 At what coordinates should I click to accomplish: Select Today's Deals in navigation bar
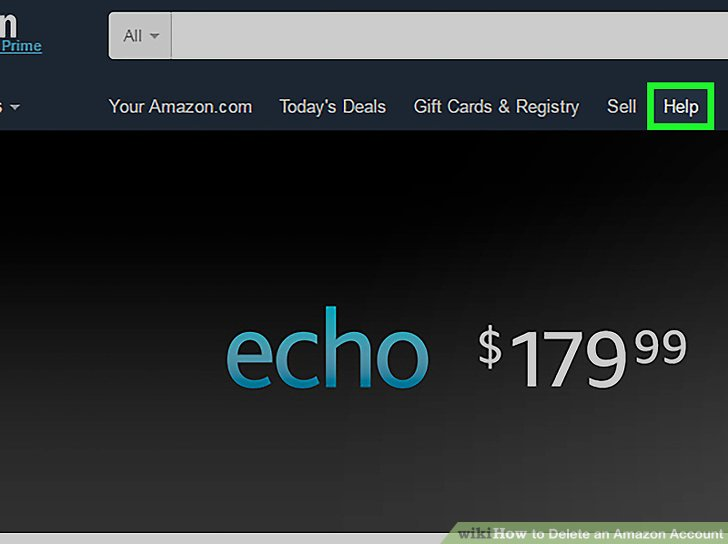pyautogui.click(x=332, y=107)
